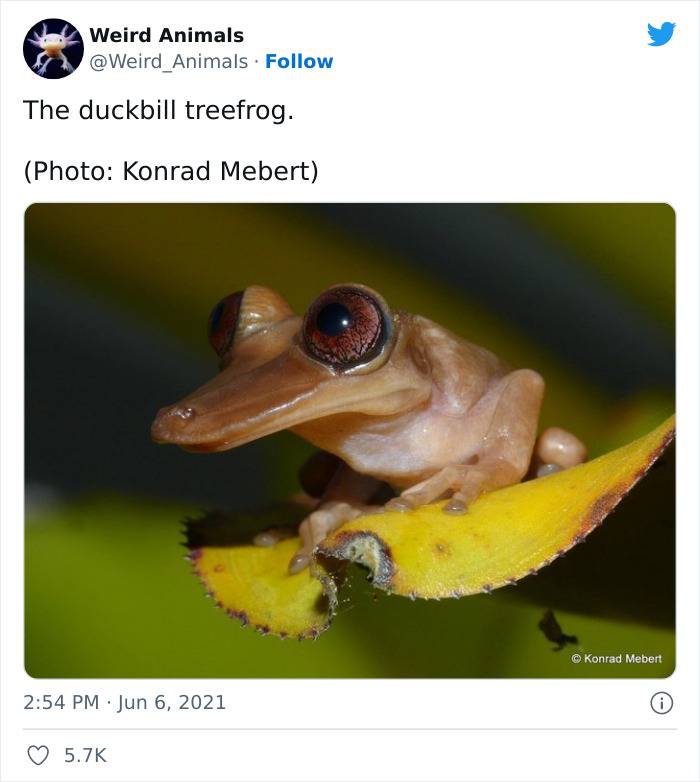700x782 pixels.
Task: Open the 2:54 PM timestamp
Action: [x=61, y=702]
